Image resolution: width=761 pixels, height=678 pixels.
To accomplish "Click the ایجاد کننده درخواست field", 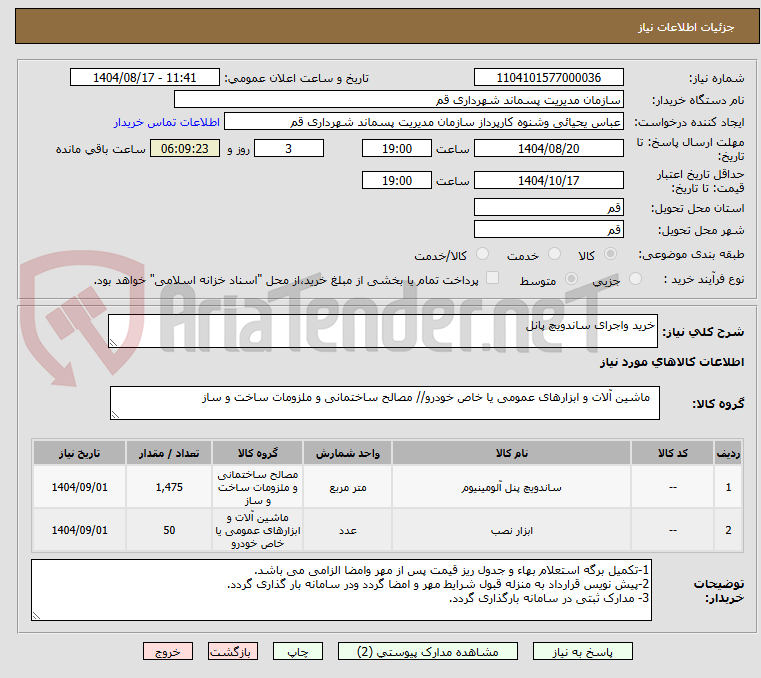I will pyautogui.click(x=423, y=122).
